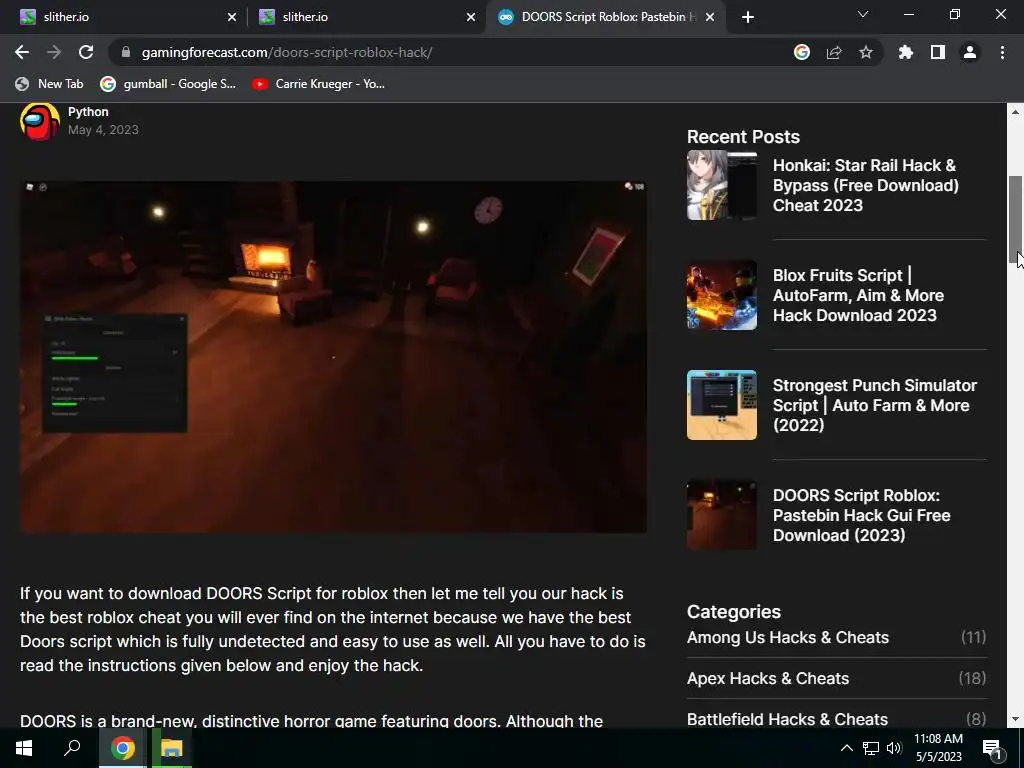The width and height of the screenshot is (1024, 768).
Task: Click Blox Fruits post thumbnail
Action: (722, 295)
